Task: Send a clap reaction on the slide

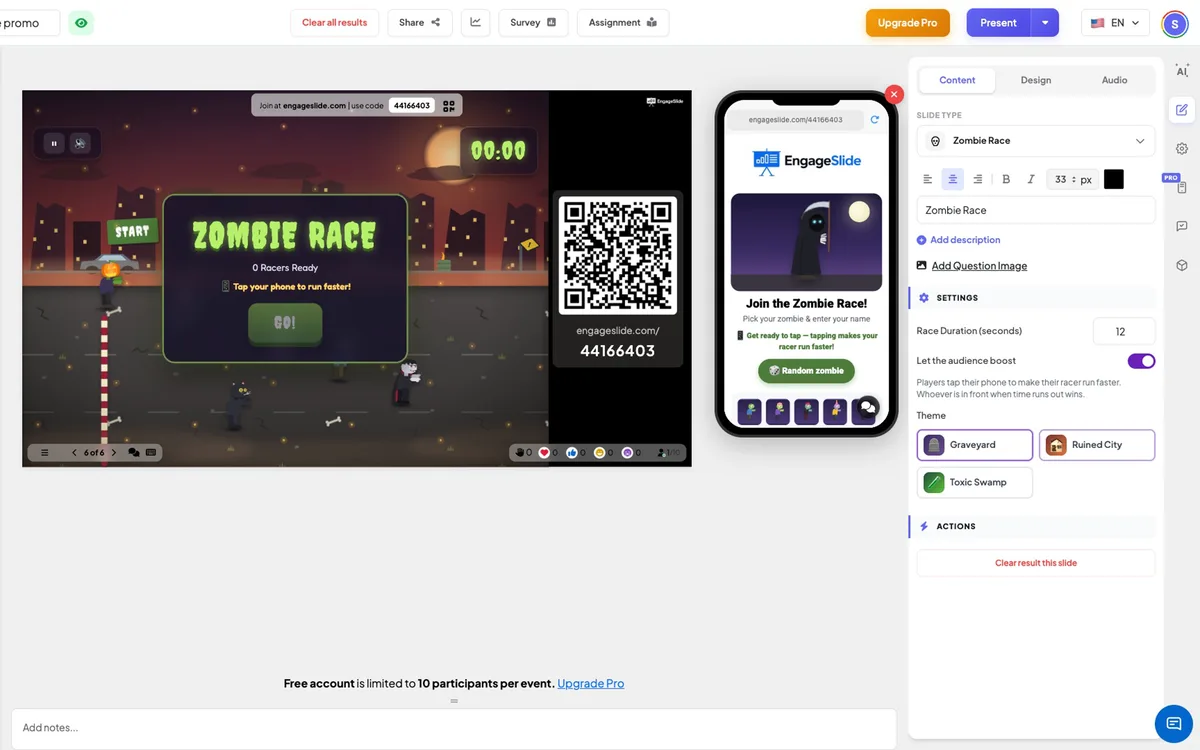Action: (x=522, y=453)
